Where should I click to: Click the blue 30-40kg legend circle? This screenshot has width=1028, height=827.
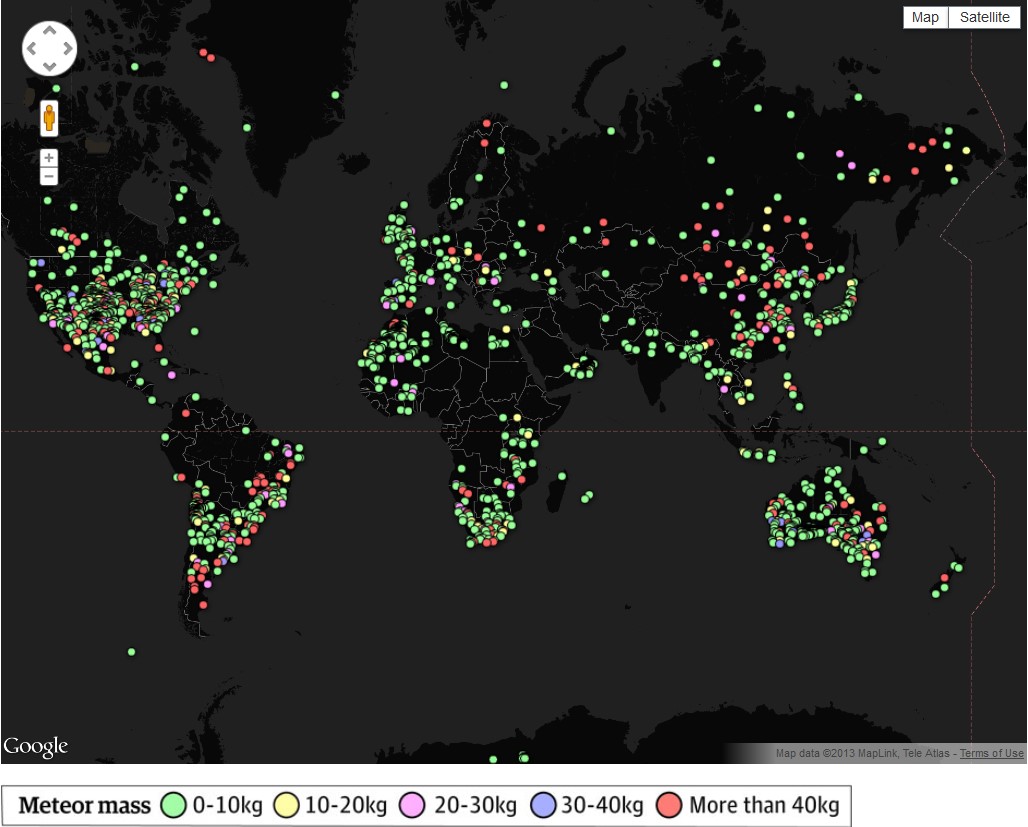coord(543,805)
